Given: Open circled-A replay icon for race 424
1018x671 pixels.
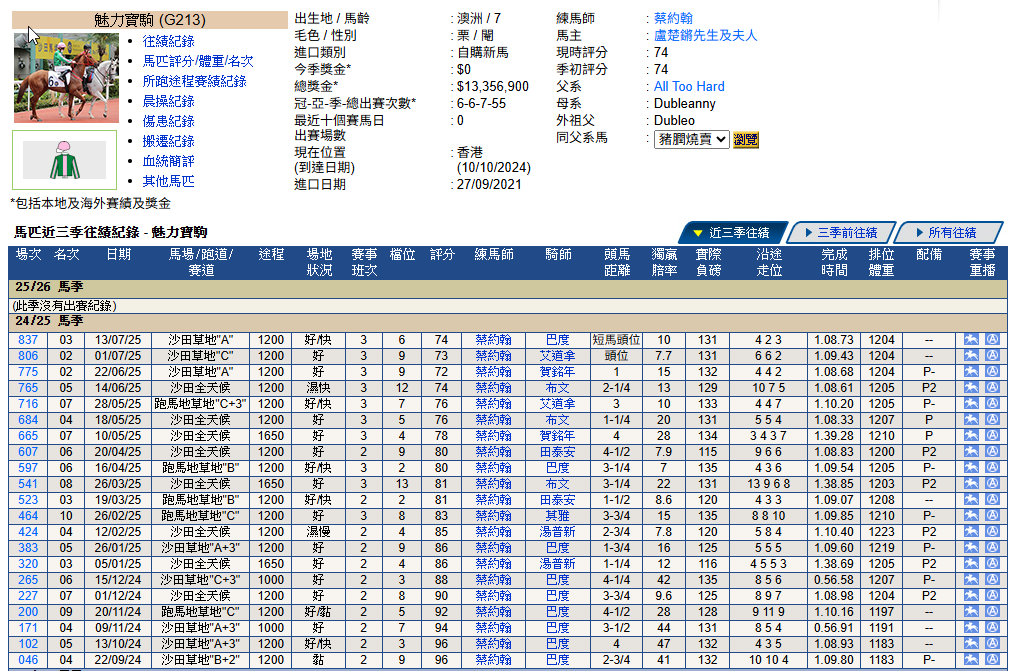Looking at the screenshot, I should pyautogui.click(x=992, y=531).
